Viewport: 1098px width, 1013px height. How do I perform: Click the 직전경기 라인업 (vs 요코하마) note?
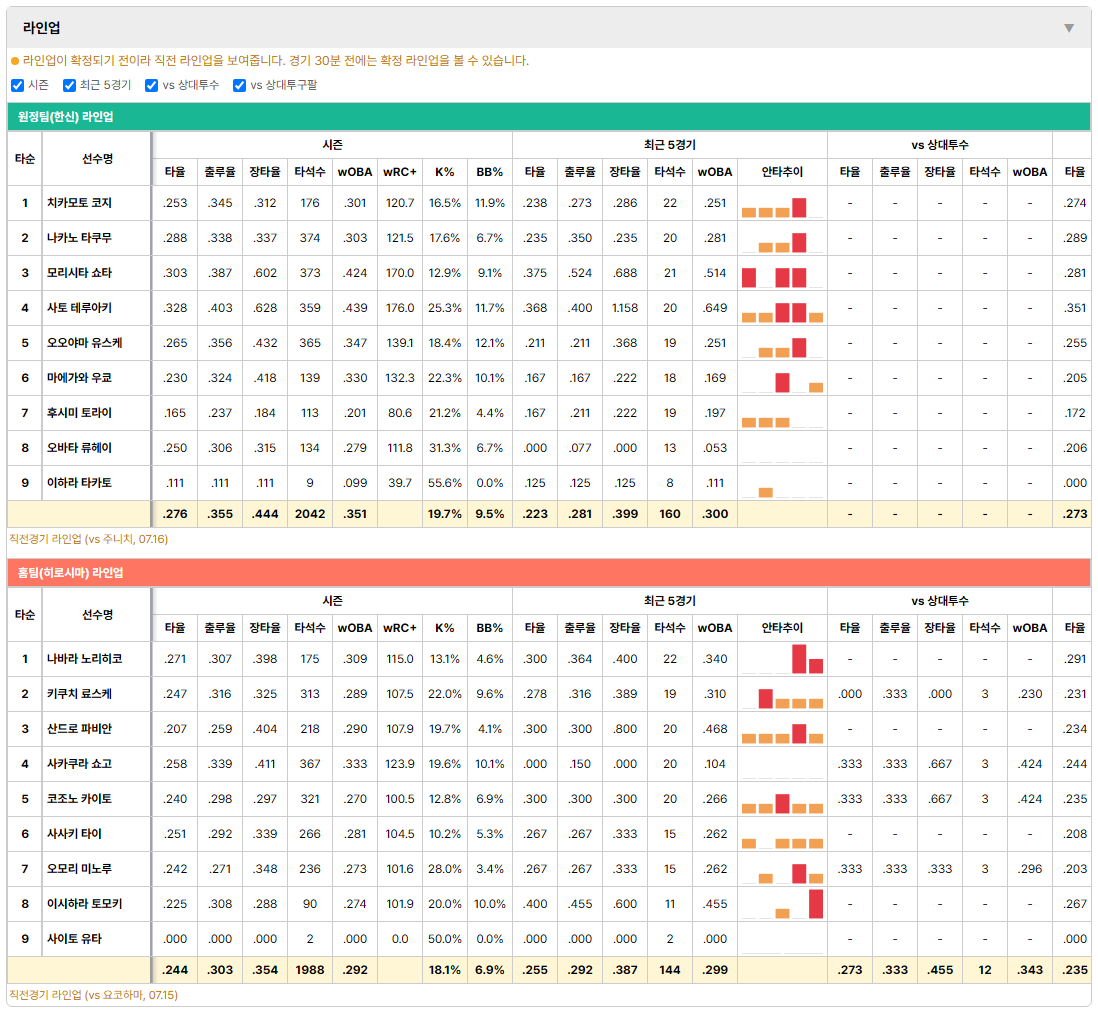click(x=93, y=995)
